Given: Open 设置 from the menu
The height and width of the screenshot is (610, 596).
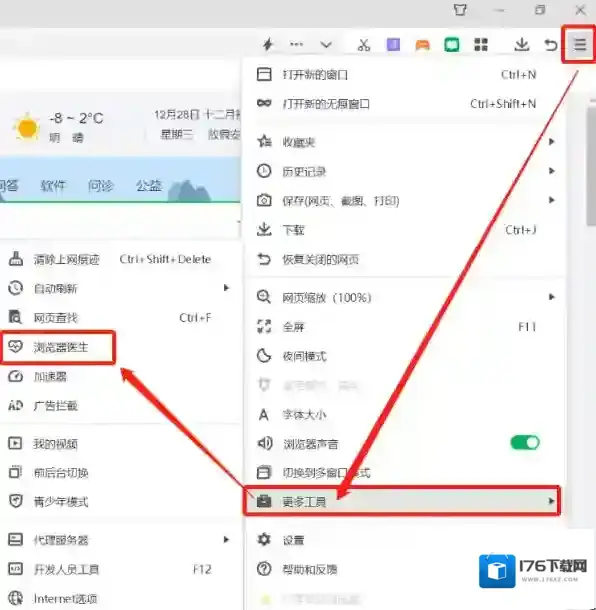Looking at the screenshot, I should 404,540.
